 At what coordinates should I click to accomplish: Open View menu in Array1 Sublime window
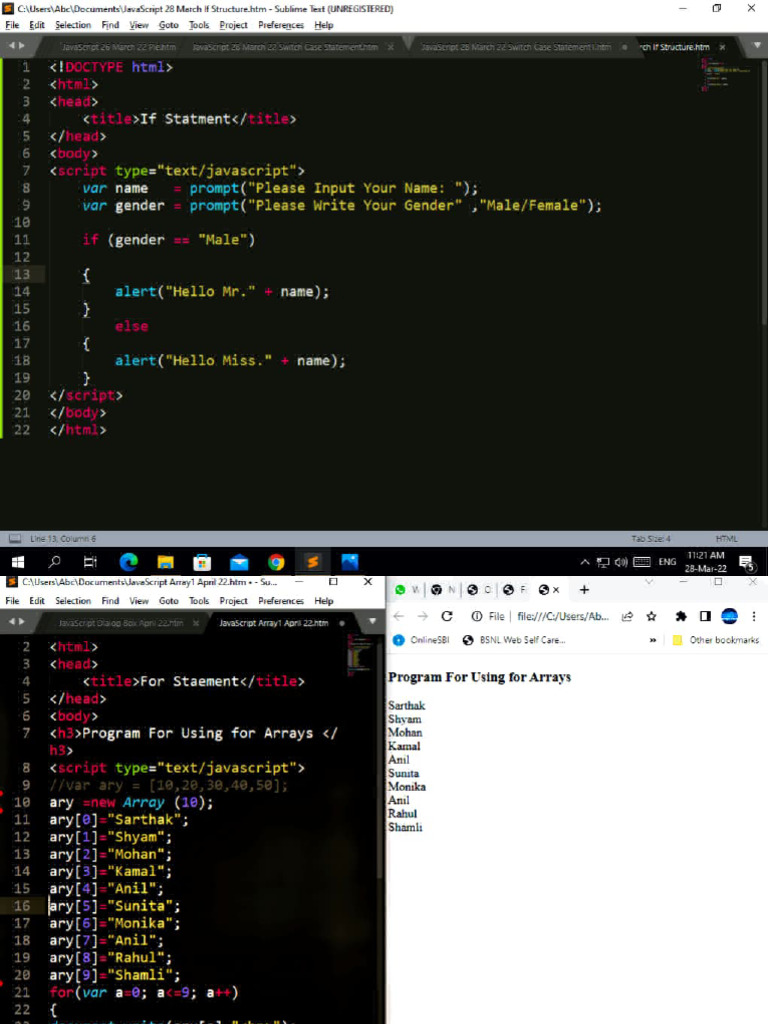[x=138, y=600]
